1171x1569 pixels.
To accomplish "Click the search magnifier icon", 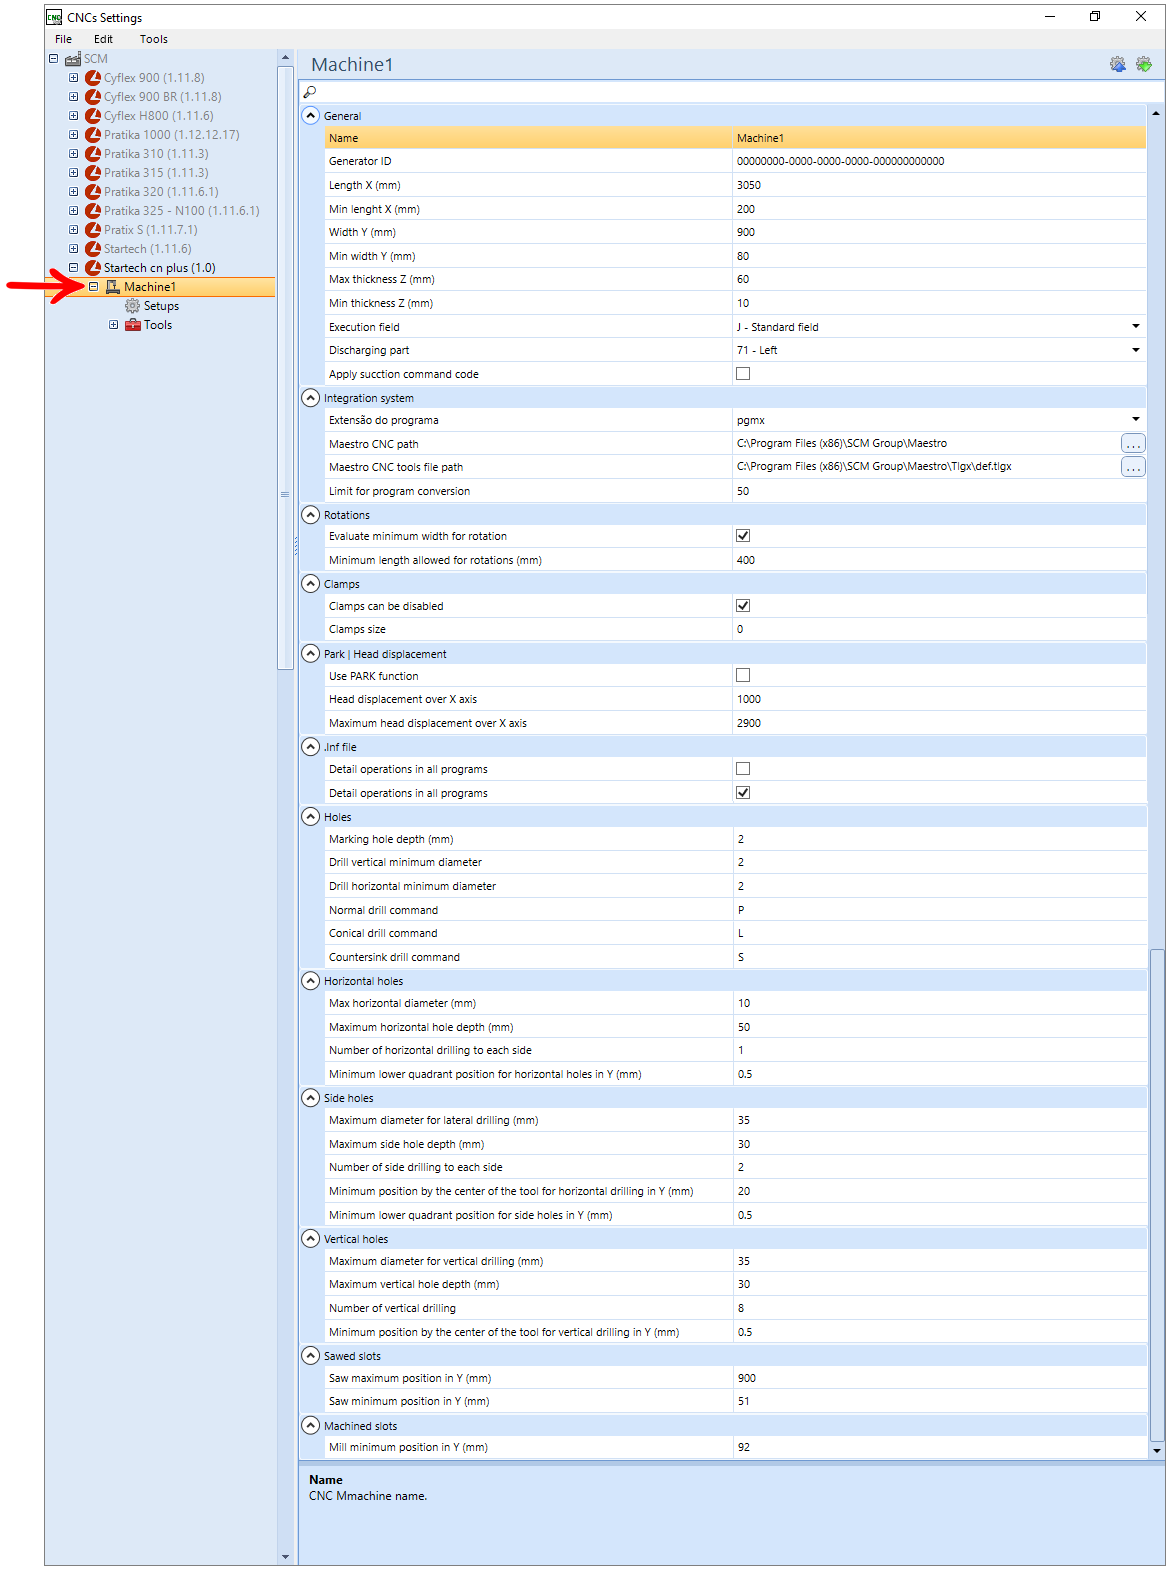I will click(x=310, y=92).
